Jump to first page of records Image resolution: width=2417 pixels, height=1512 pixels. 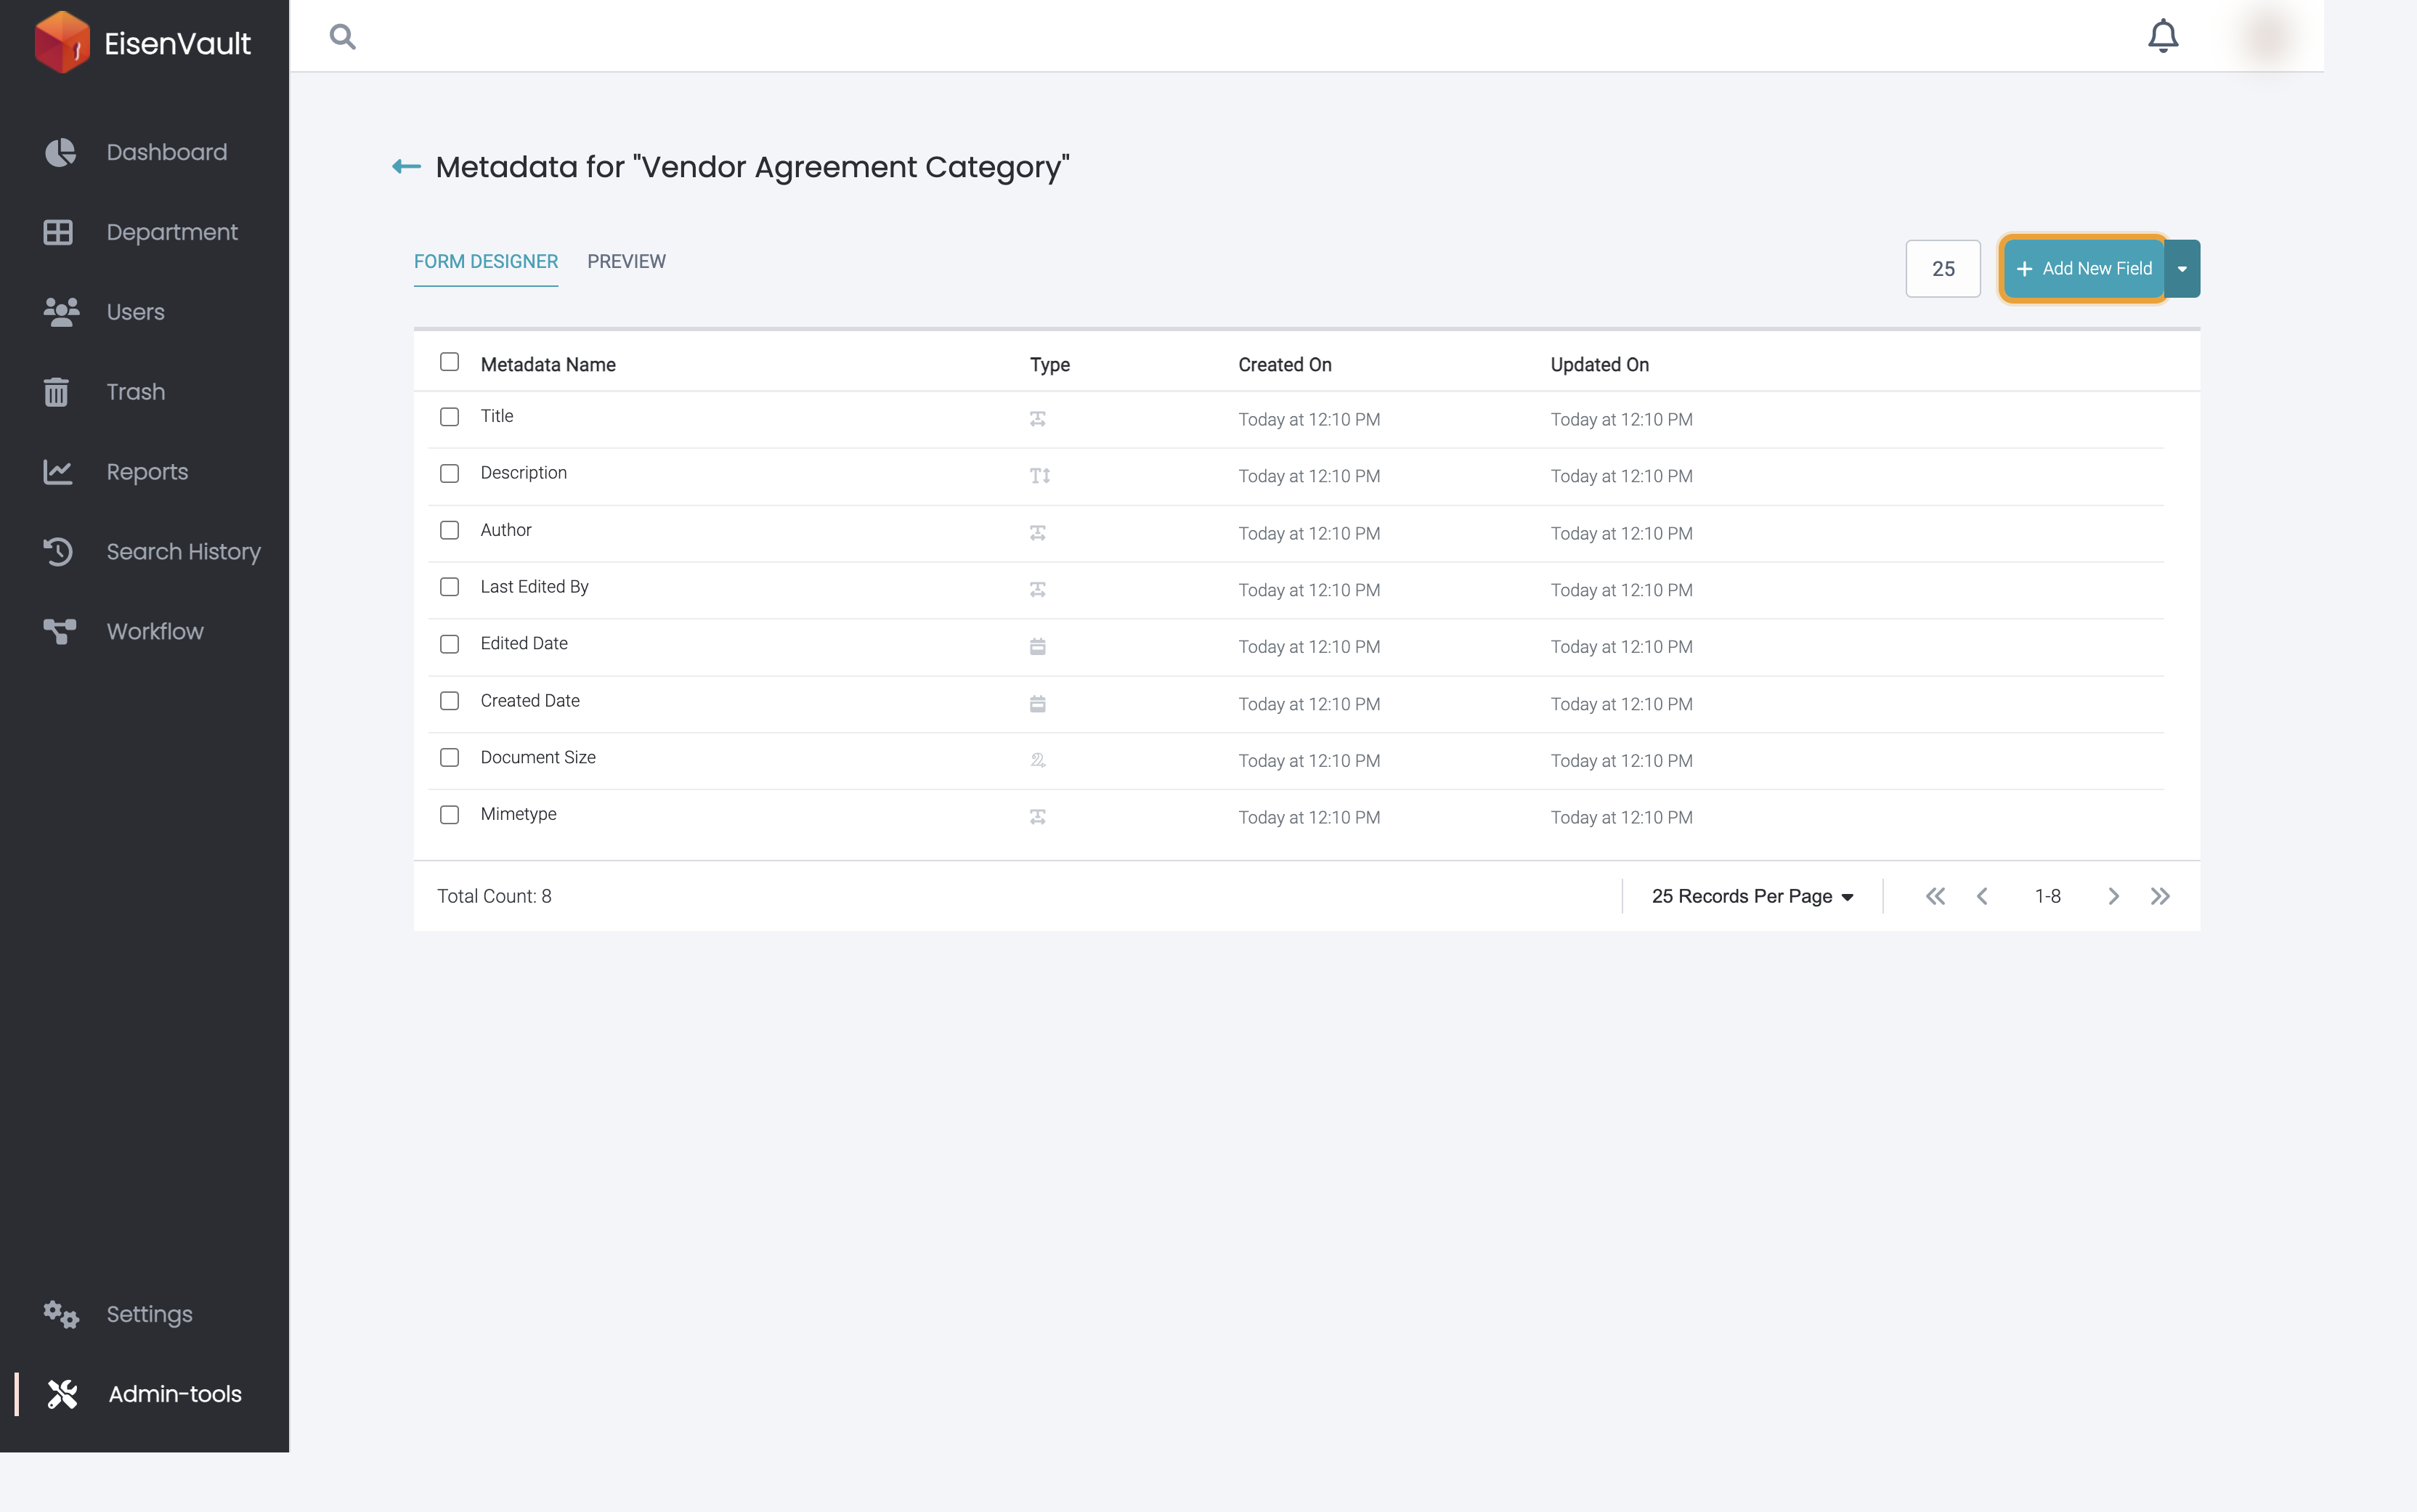[x=1935, y=896]
